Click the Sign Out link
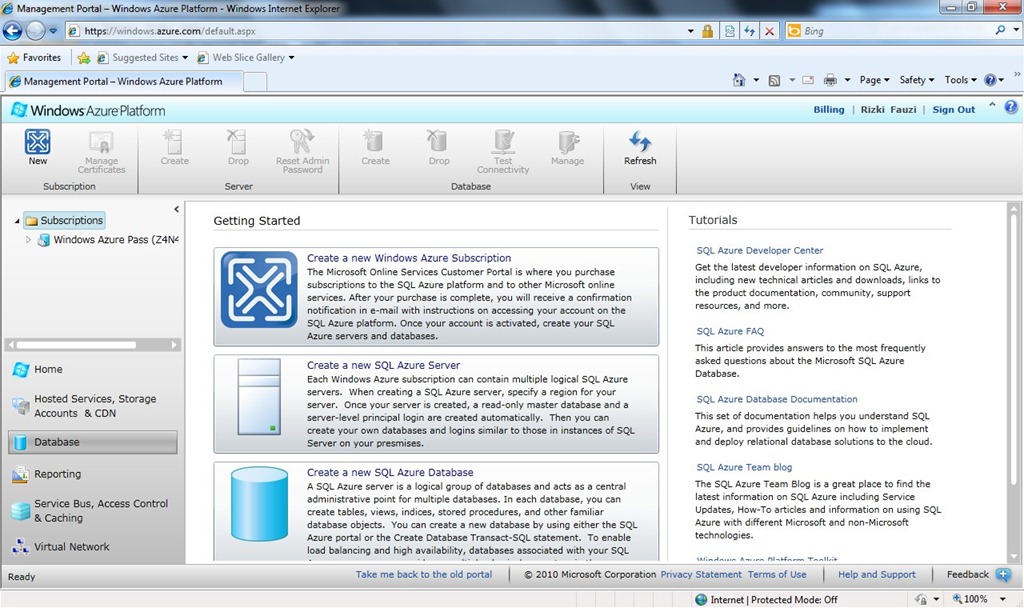This screenshot has height=608, width=1024. 953,110
